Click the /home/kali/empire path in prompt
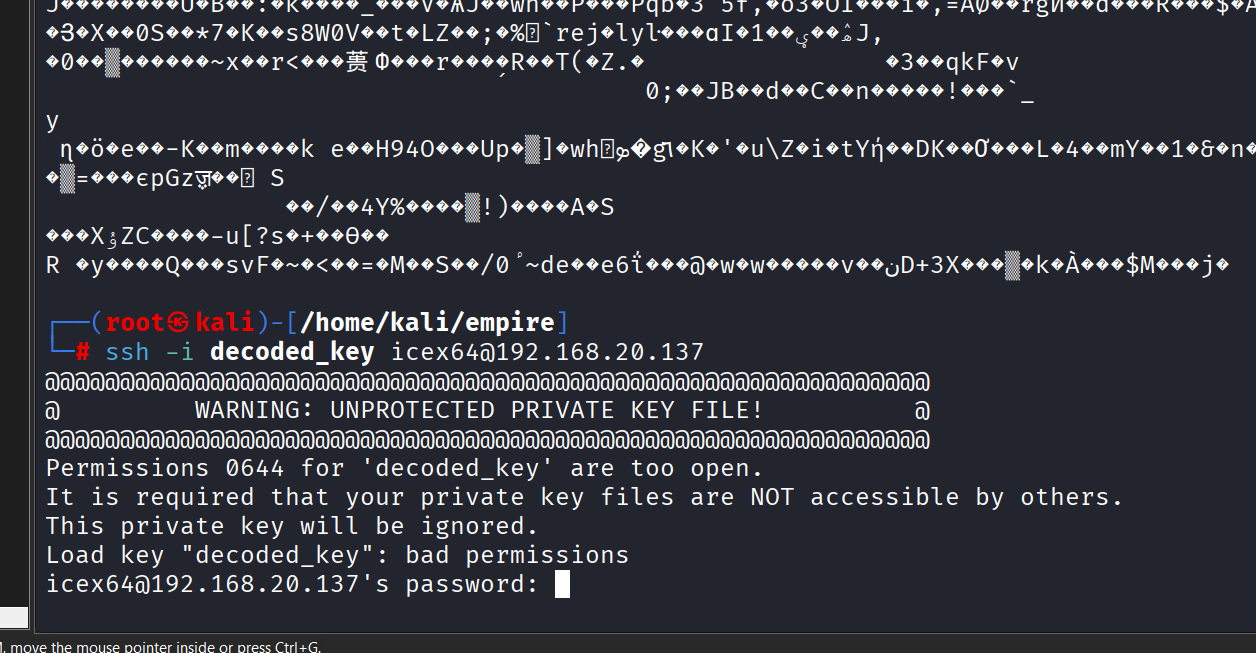The width and height of the screenshot is (1256, 653). (x=427, y=323)
